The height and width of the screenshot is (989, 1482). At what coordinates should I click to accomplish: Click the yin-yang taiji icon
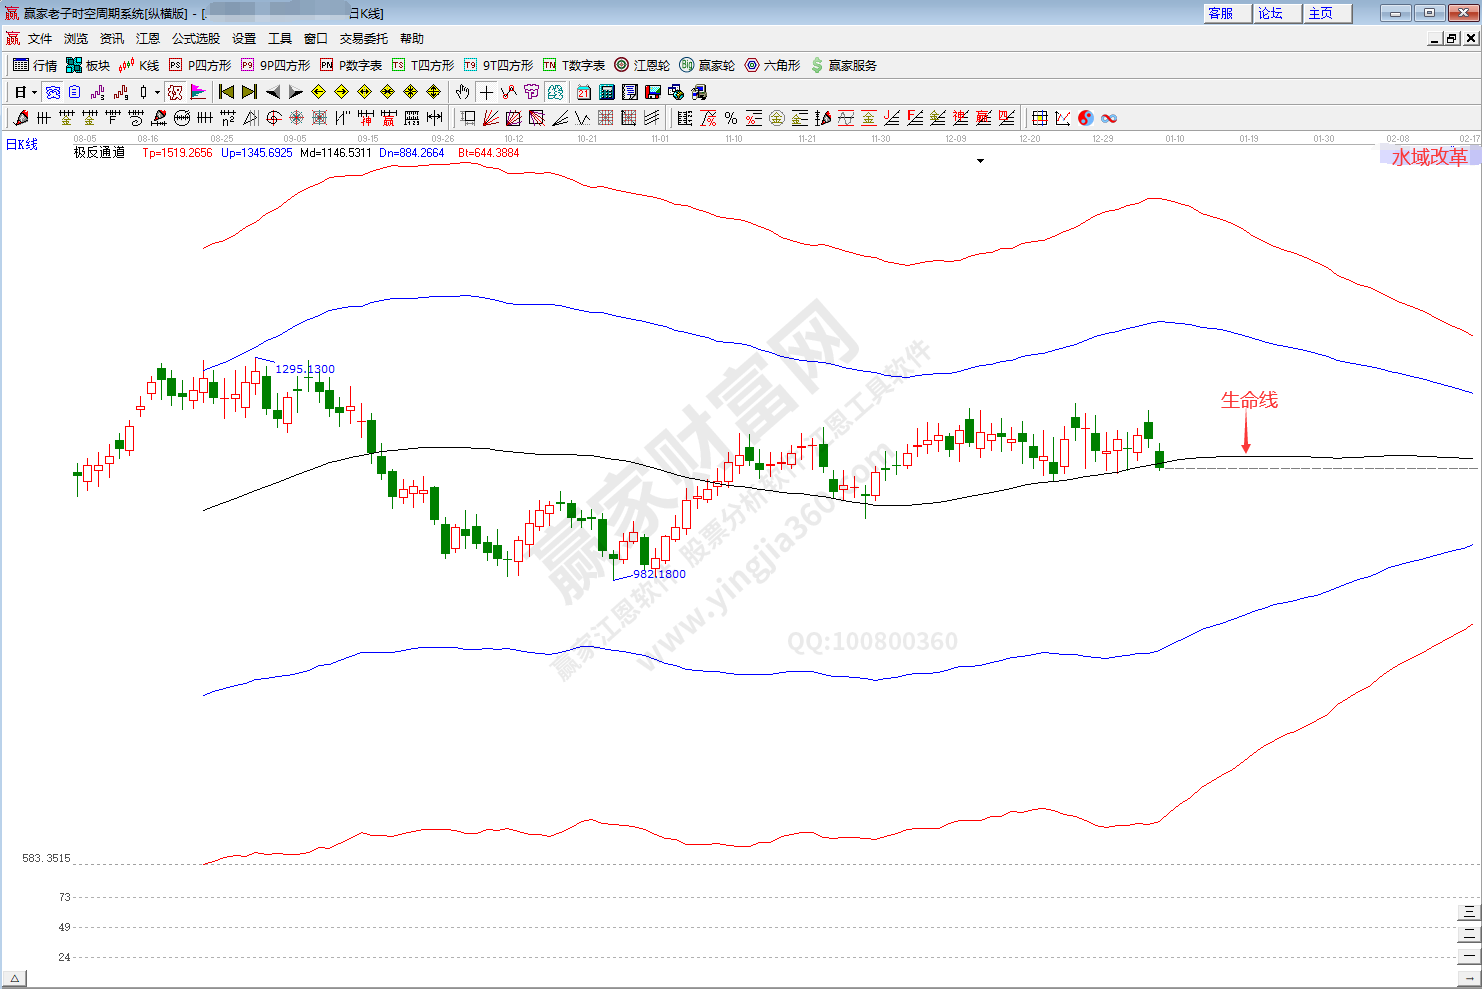click(1086, 118)
